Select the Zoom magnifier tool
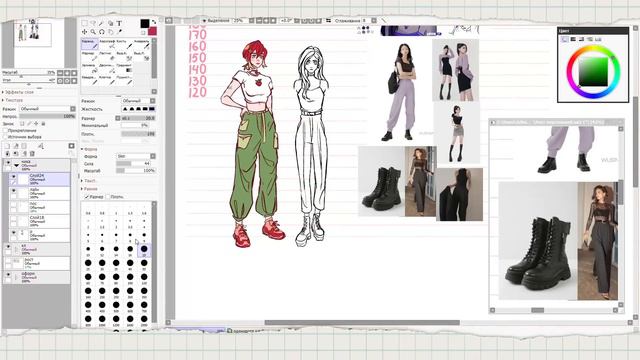 tap(93, 31)
